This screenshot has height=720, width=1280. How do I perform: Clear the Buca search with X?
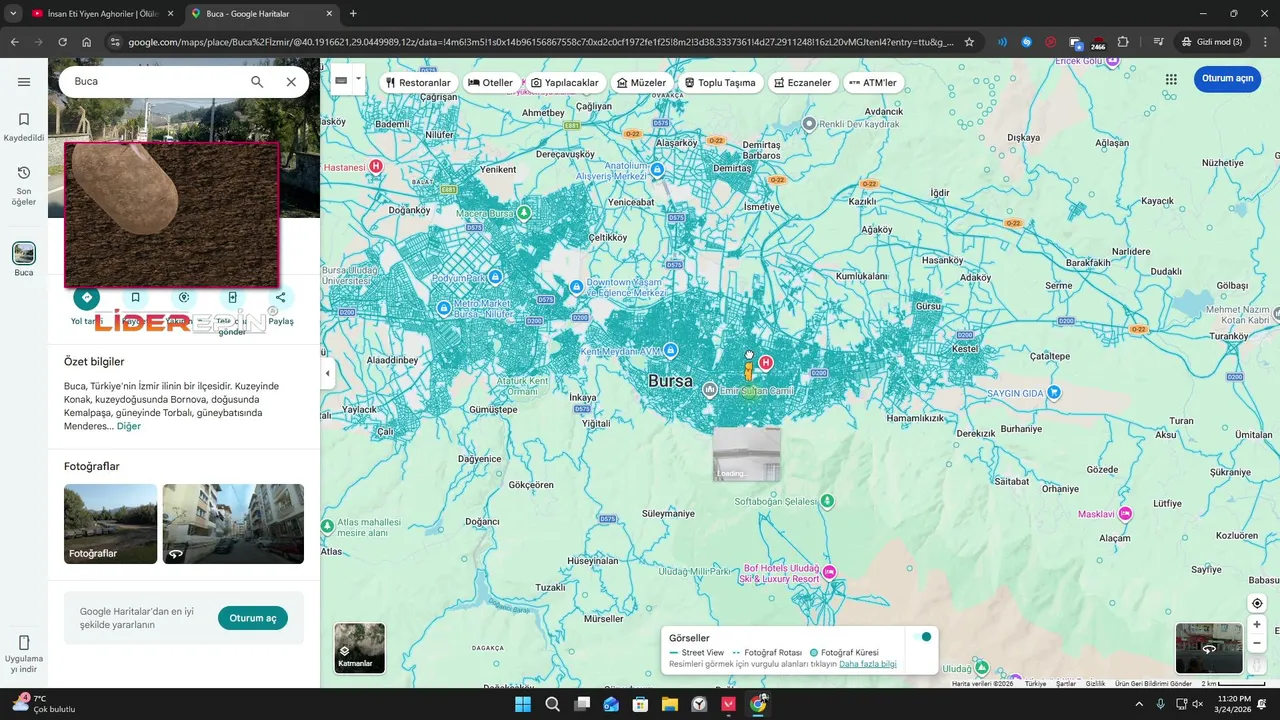[291, 82]
